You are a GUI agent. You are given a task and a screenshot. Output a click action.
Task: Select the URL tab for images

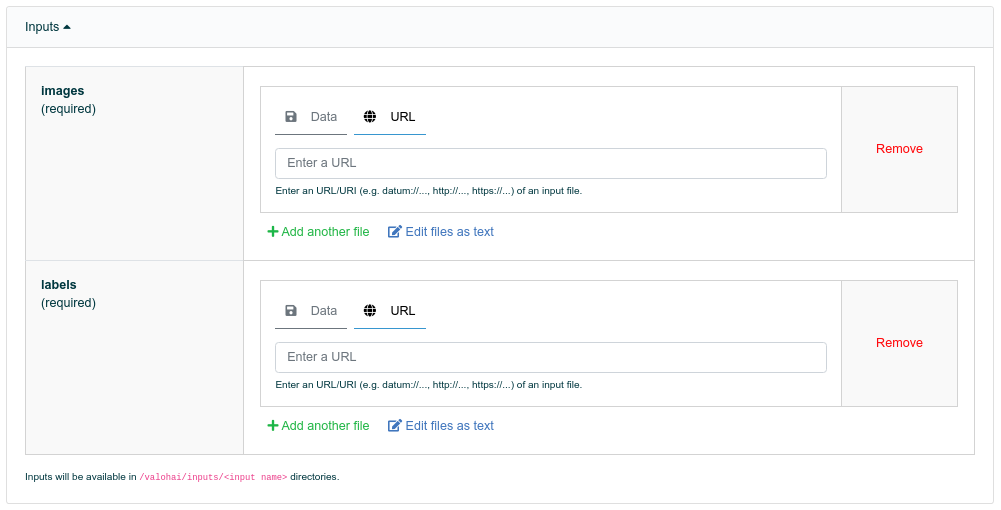(x=390, y=117)
